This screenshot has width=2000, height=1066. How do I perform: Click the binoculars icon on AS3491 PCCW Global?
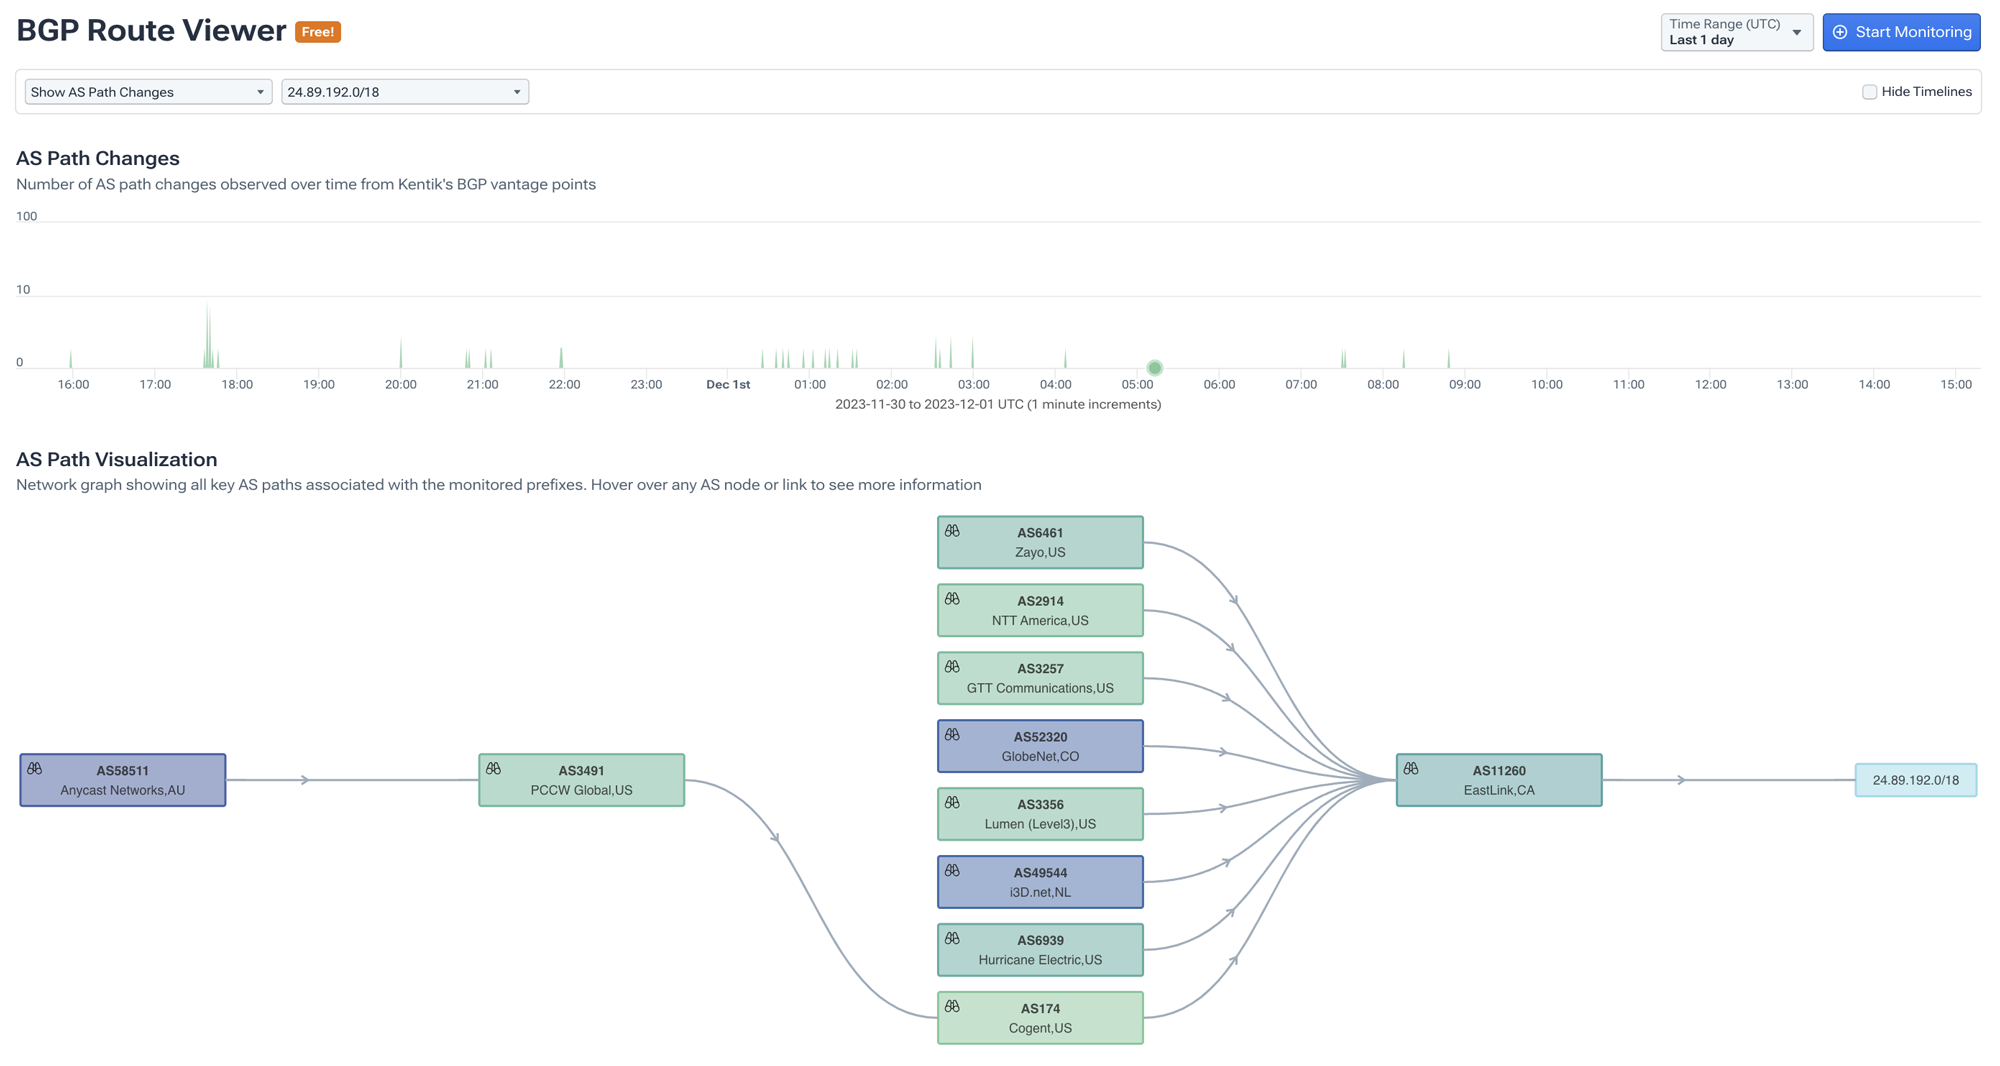pyautogui.click(x=494, y=769)
